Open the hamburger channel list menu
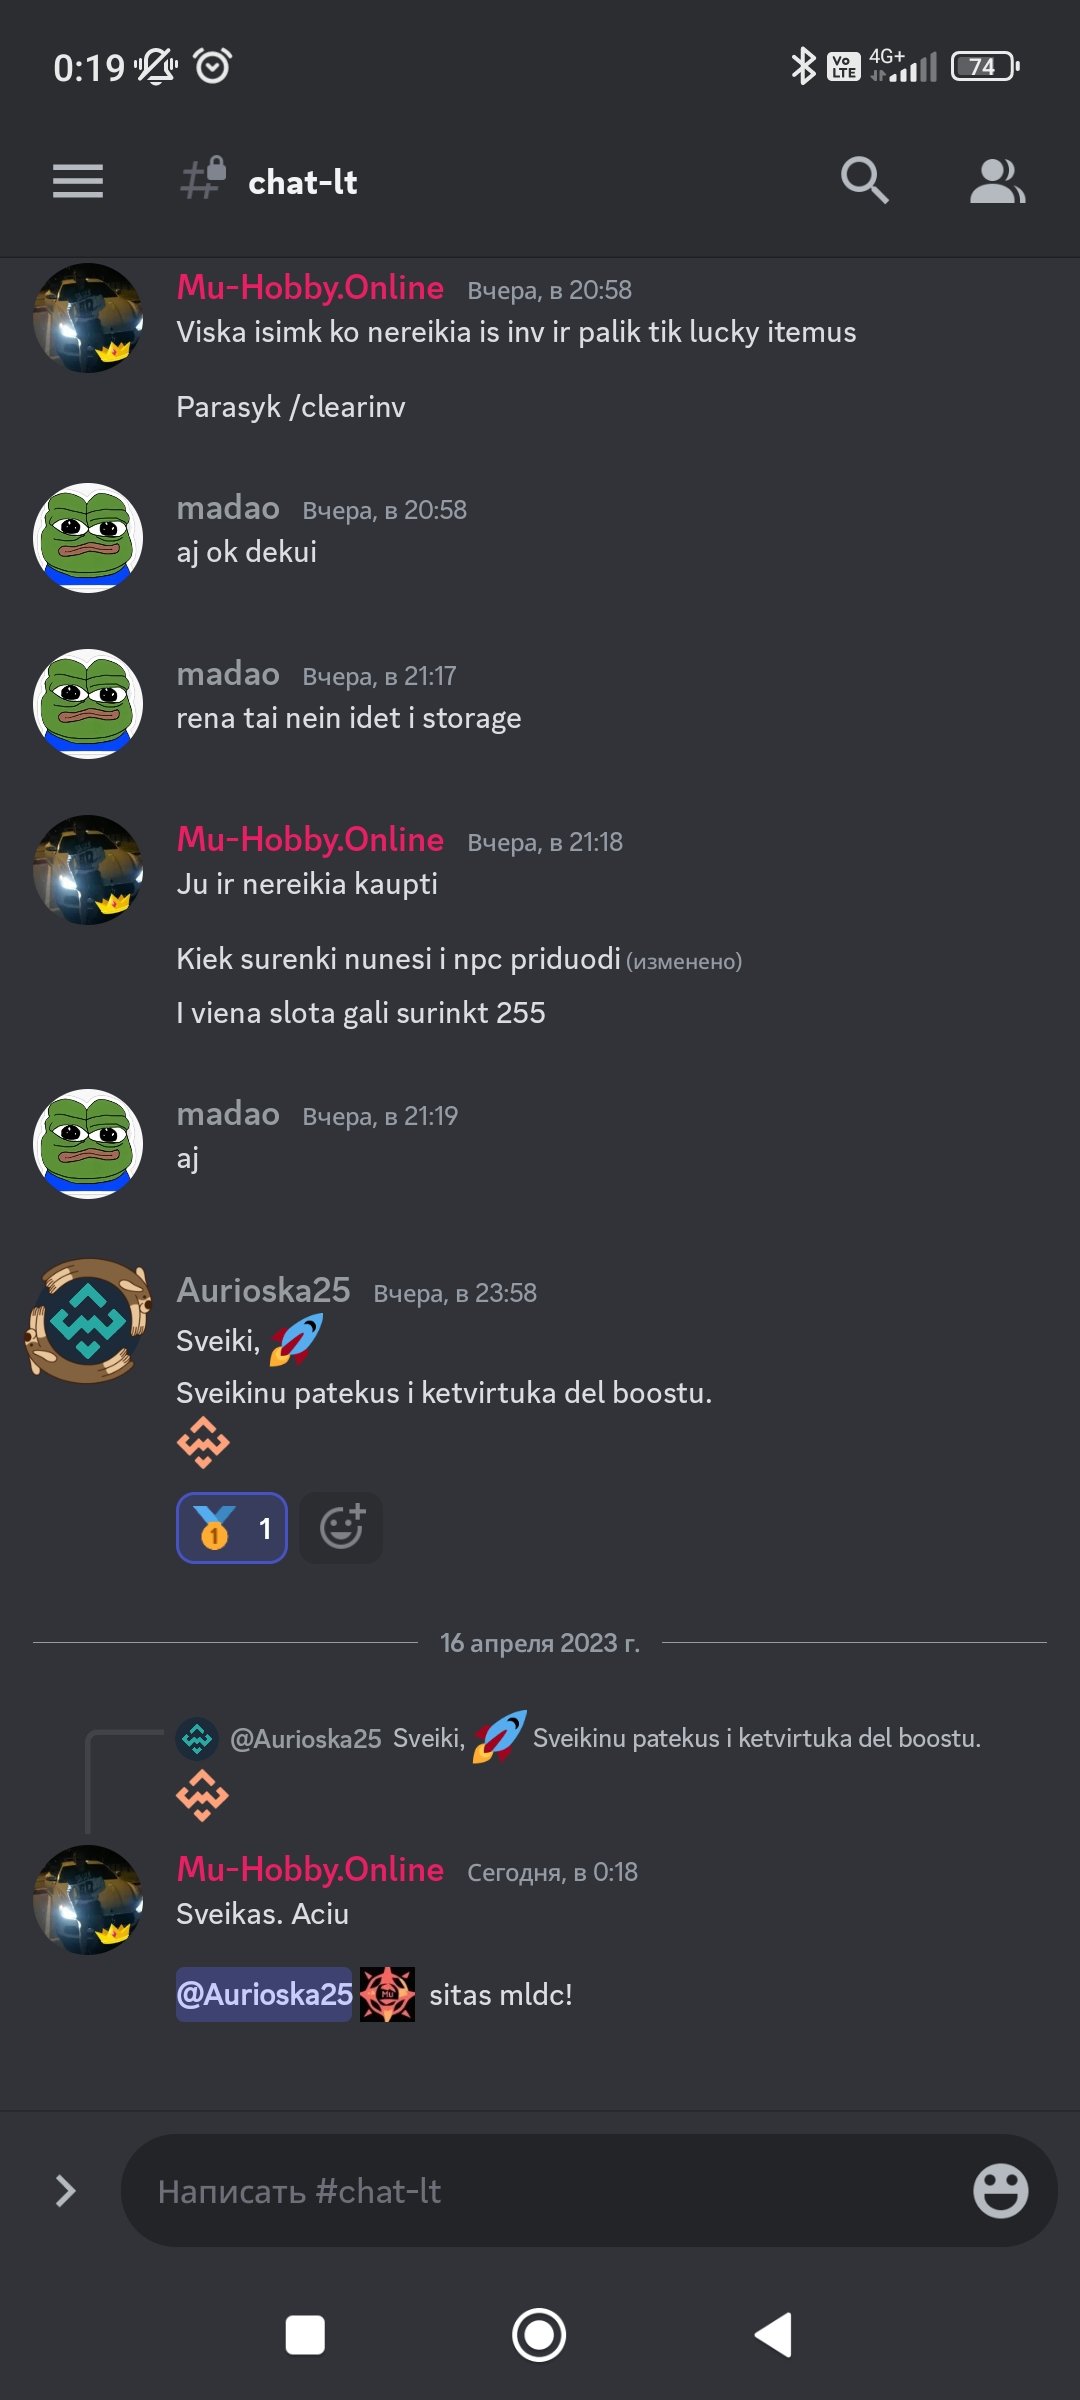Image resolution: width=1080 pixels, height=2400 pixels. pyautogui.click(x=78, y=181)
